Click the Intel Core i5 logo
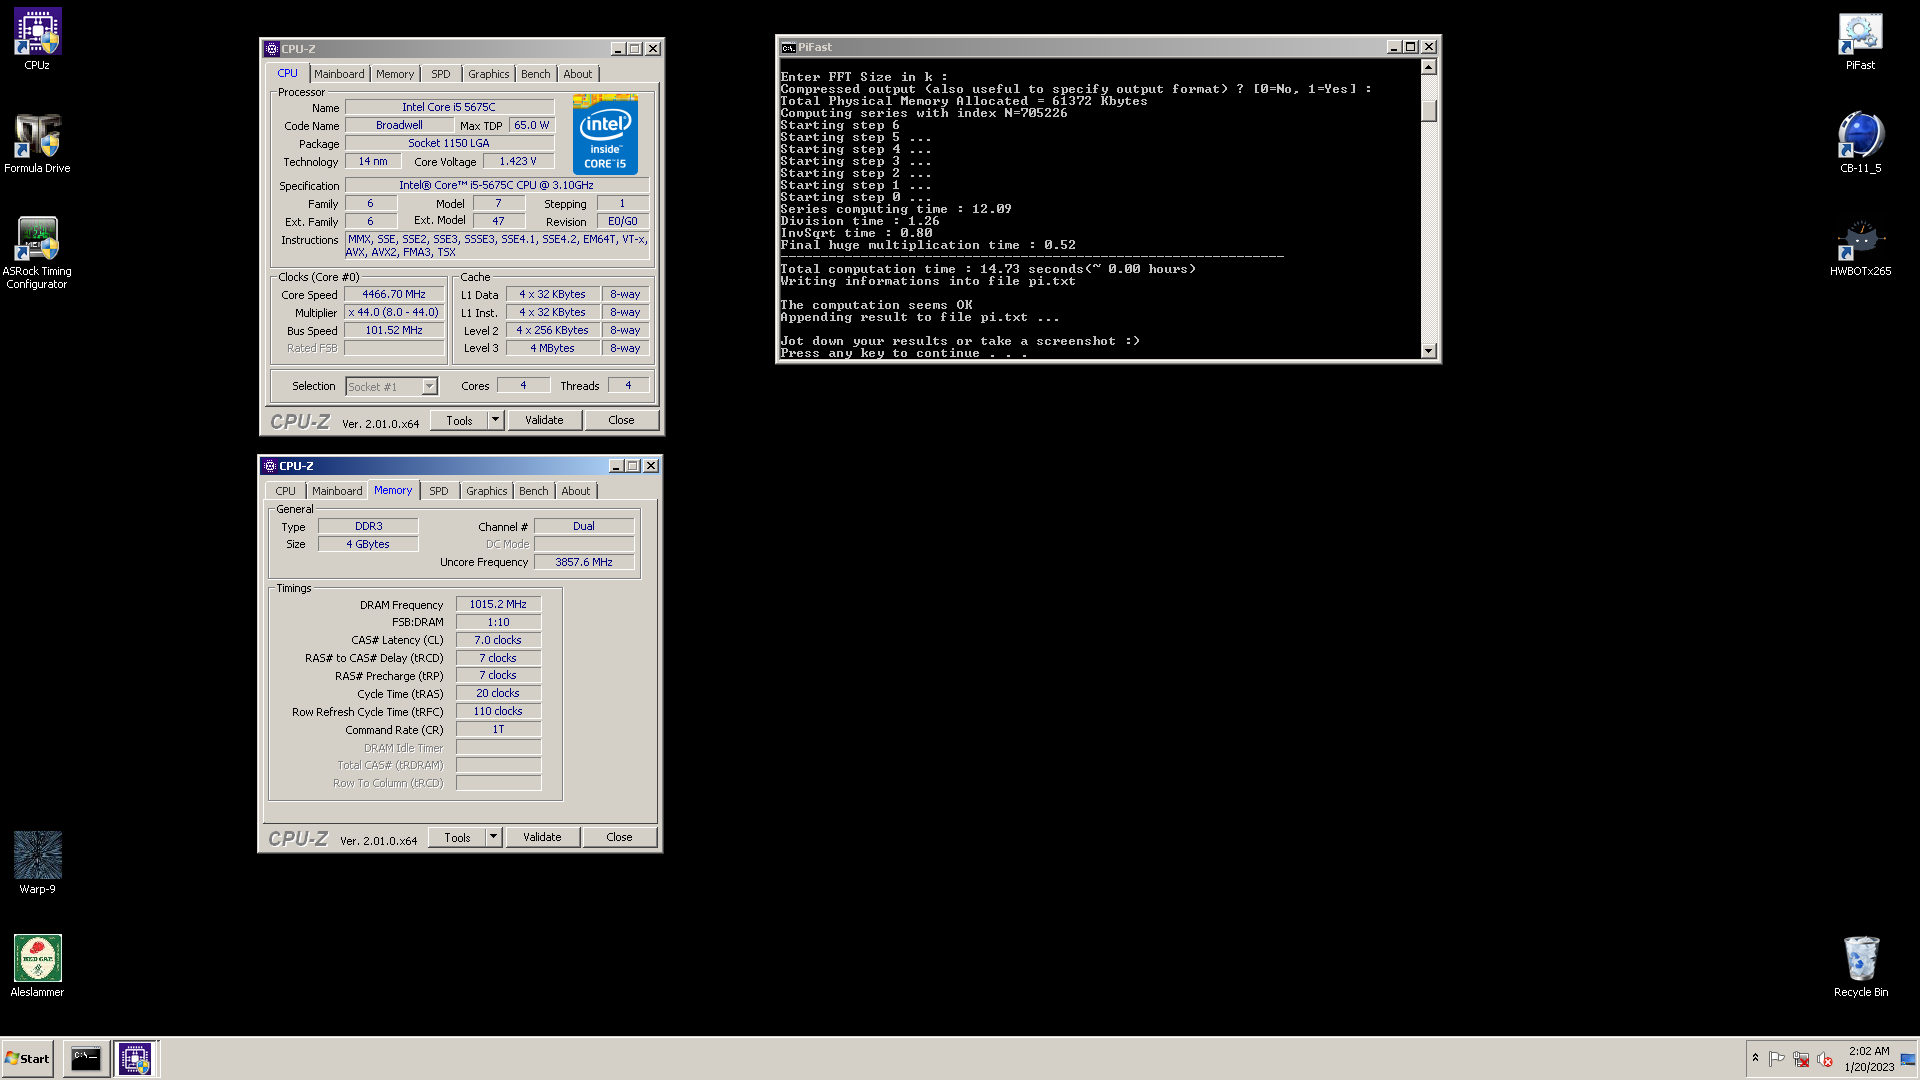The image size is (1920, 1080). [605, 134]
